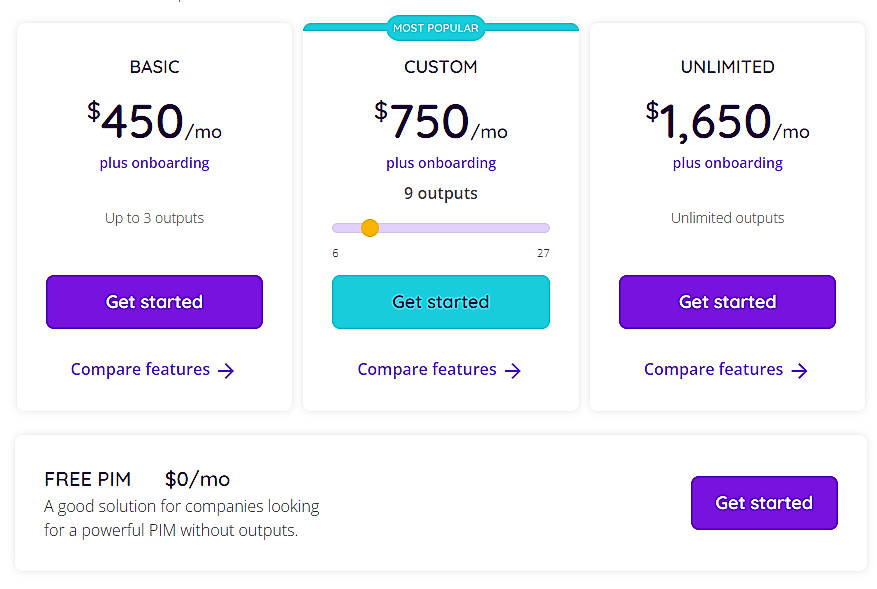The height and width of the screenshot is (589, 877).
Task: Open Compare features text link for Unlimited
Action: pos(713,370)
